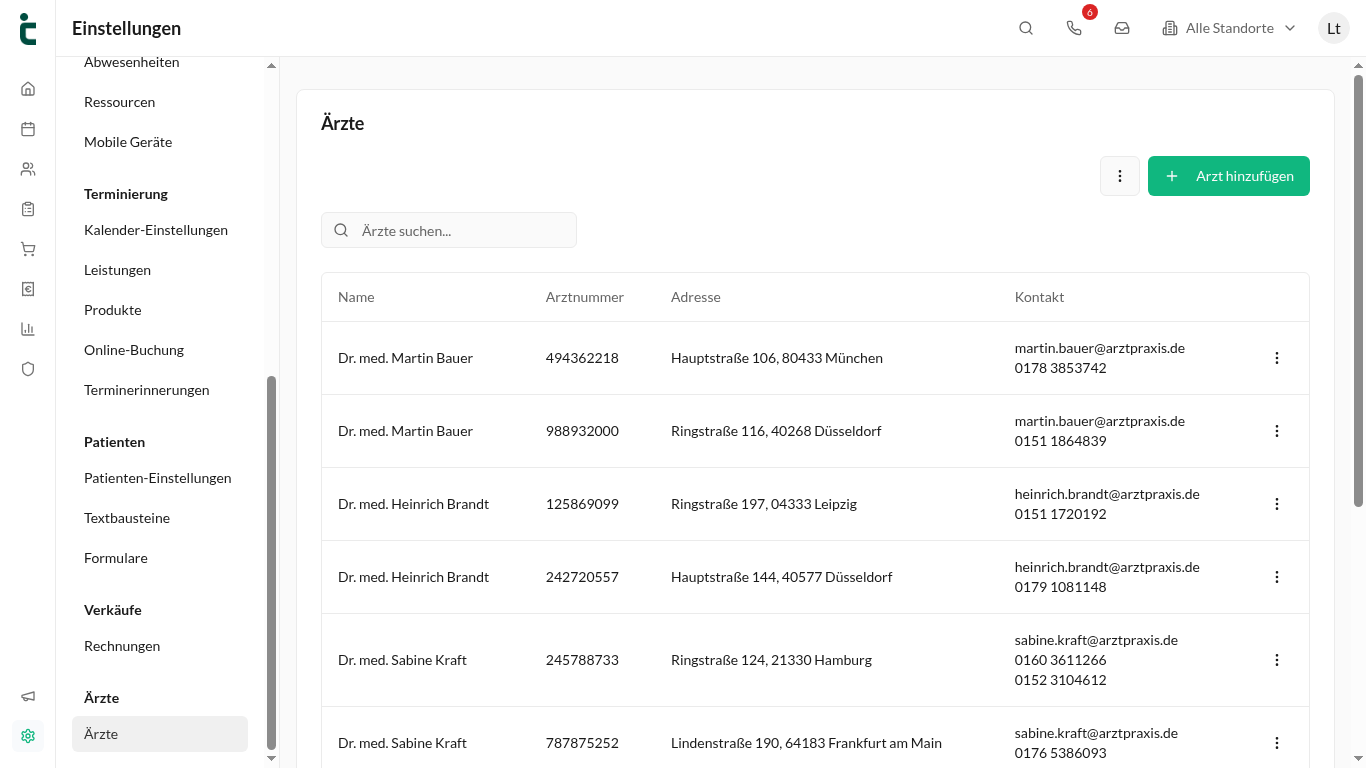
Task: Open the euro billing icon in rail
Action: pos(28,289)
